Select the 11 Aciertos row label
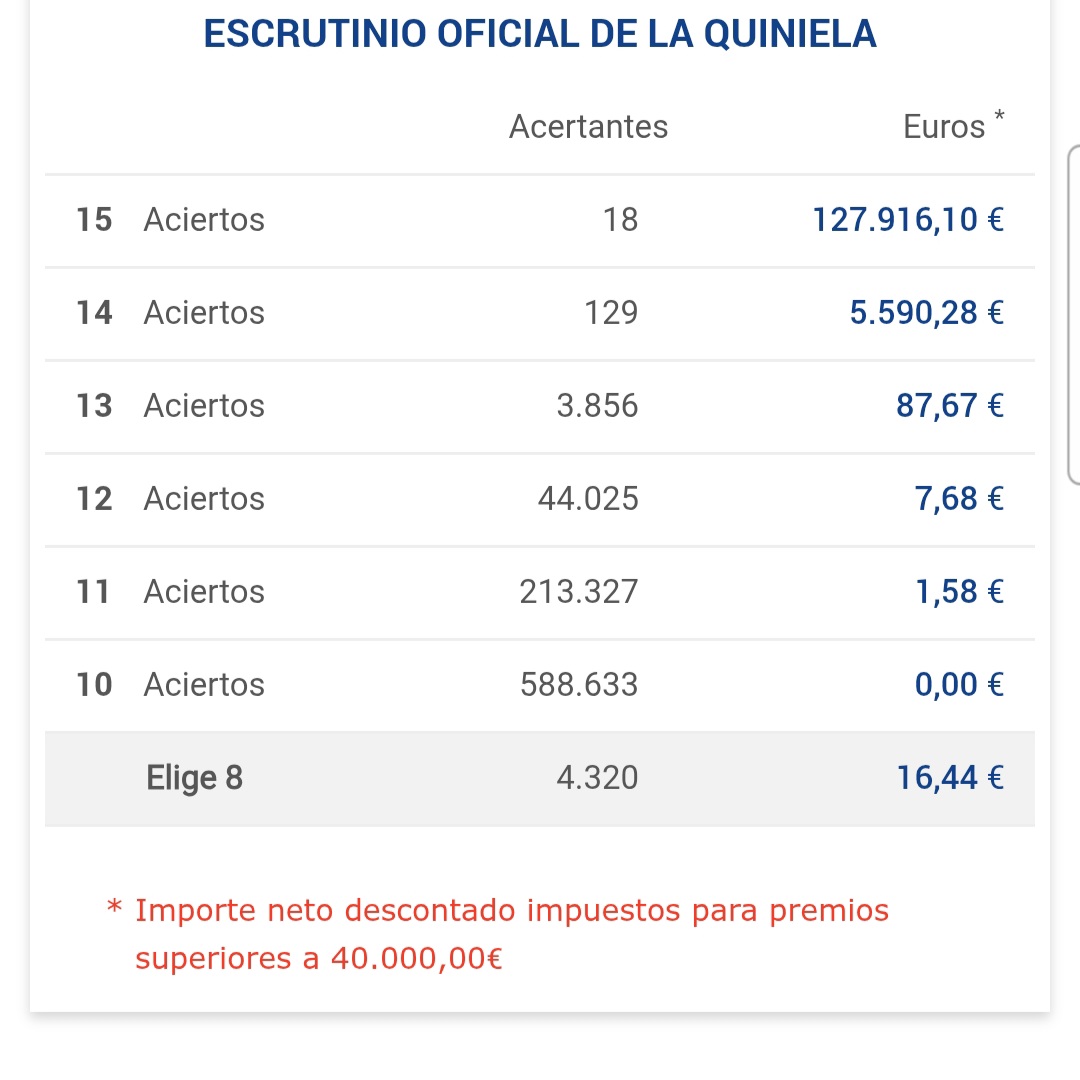The image size is (1080, 1080). point(171,592)
